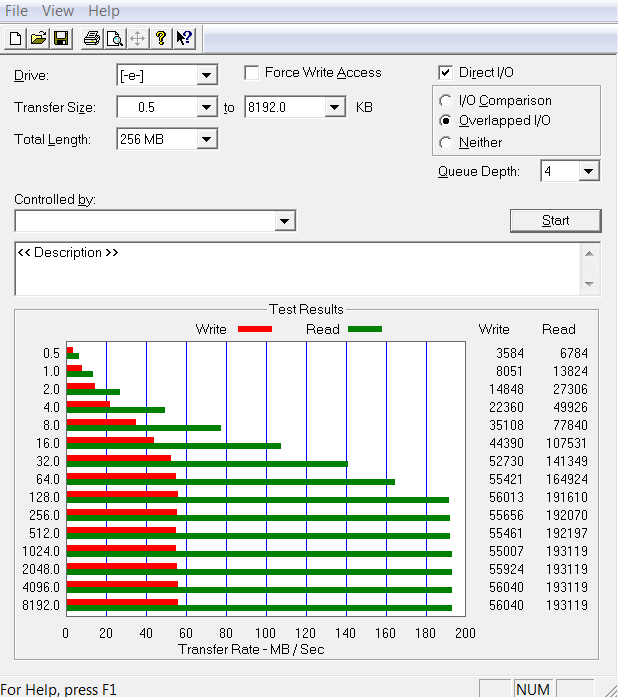Enable Force Write Access checkbox

pos(252,73)
